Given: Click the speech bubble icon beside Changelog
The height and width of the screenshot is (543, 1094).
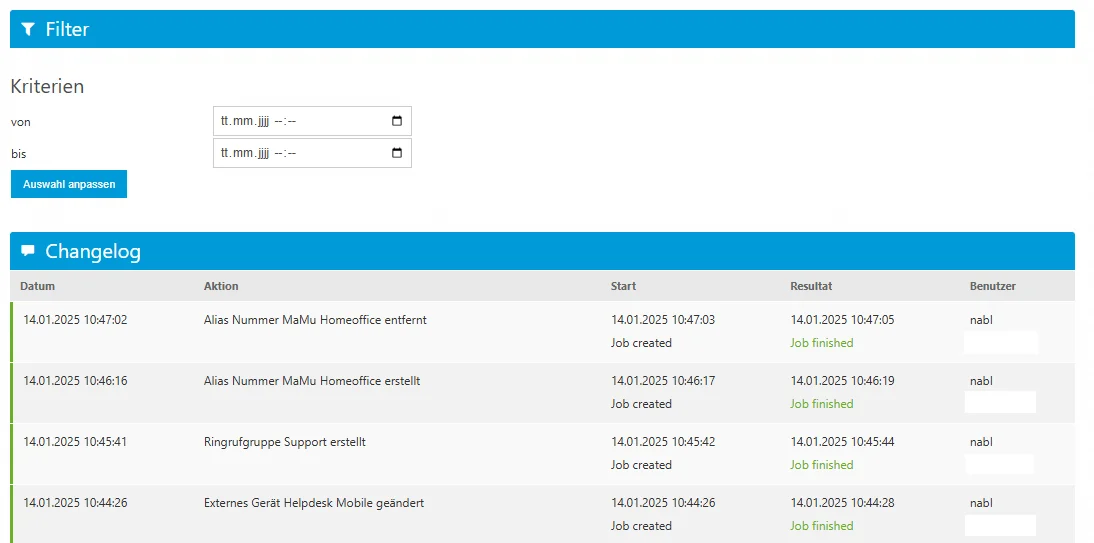Looking at the screenshot, I should click(28, 251).
